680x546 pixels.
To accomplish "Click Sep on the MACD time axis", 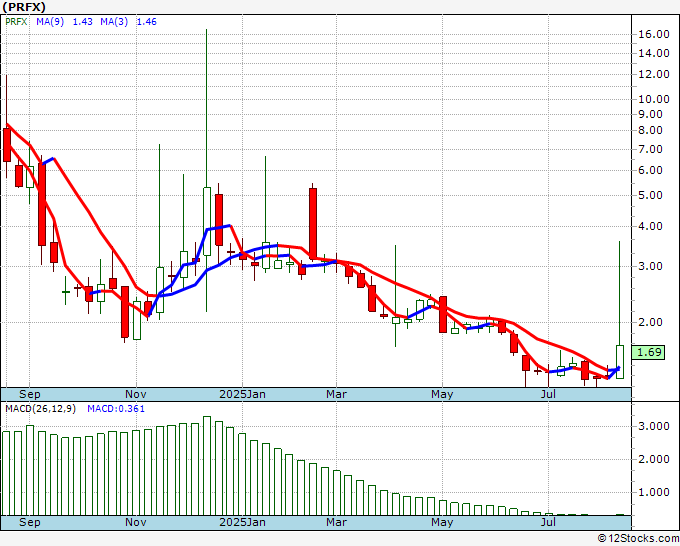I will click(x=30, y=522).
